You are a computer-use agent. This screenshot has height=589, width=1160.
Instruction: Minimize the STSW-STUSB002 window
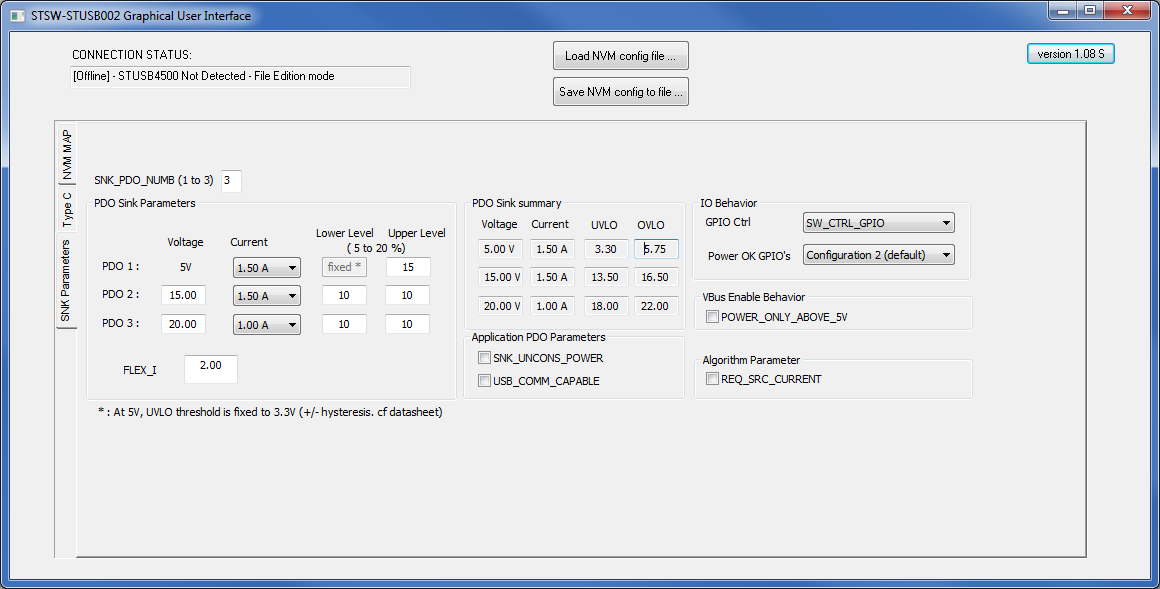[1063, 10]
